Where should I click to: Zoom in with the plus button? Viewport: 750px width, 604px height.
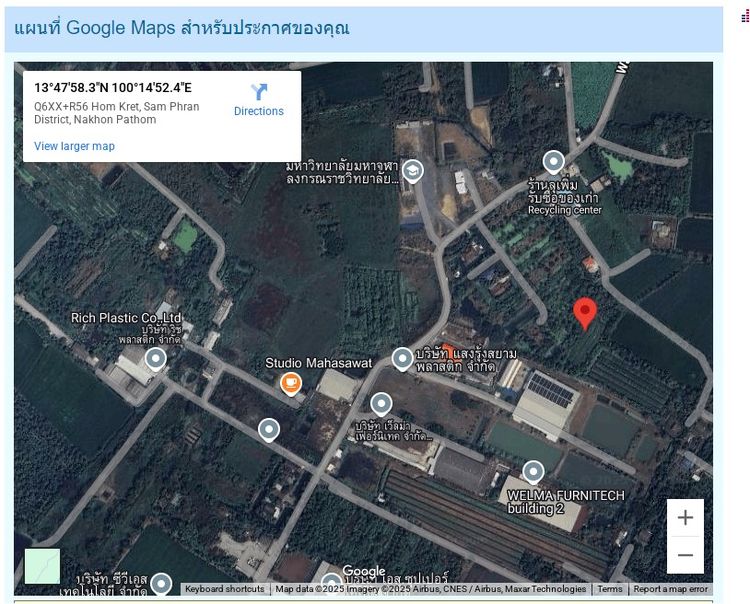pos(685,517)
